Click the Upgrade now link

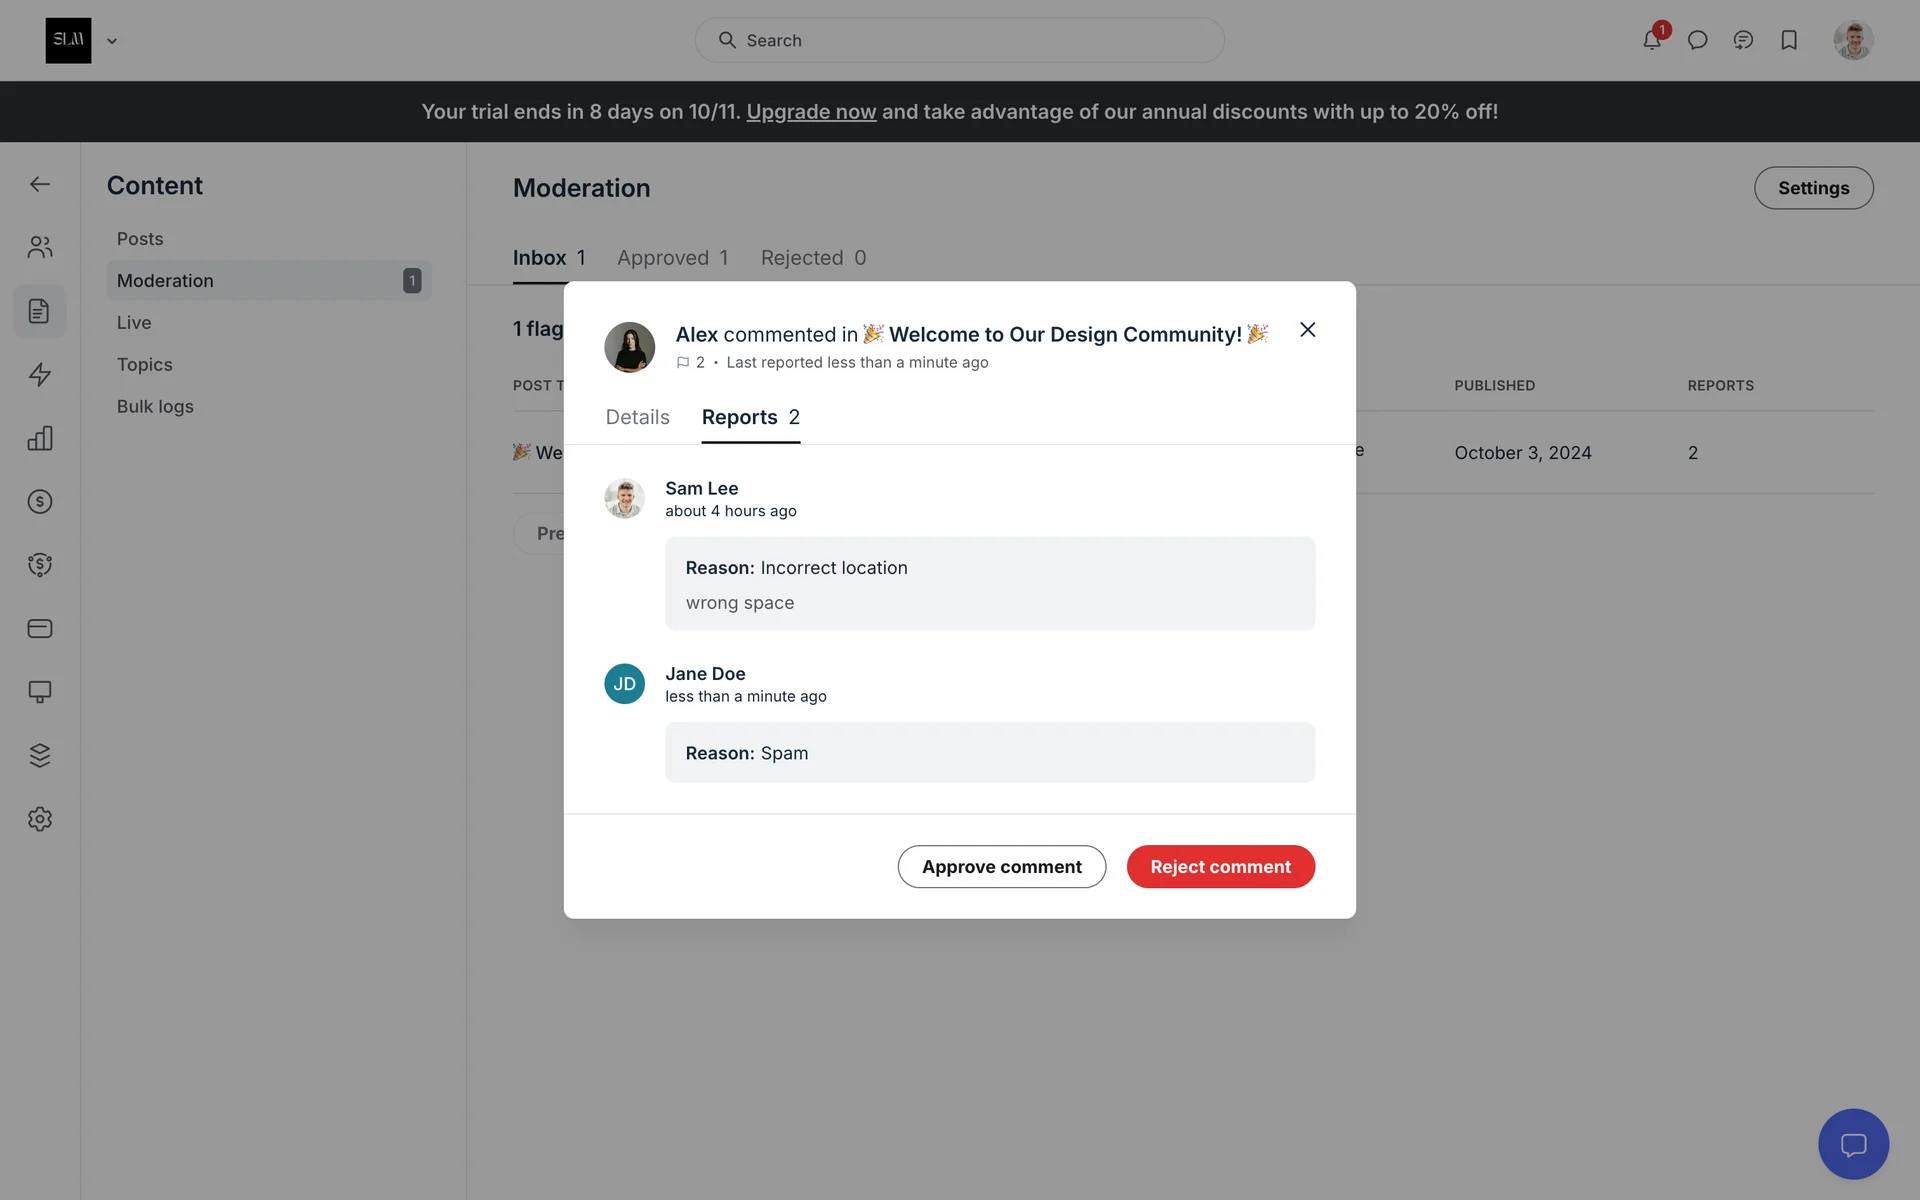click(x=811, y=112)
